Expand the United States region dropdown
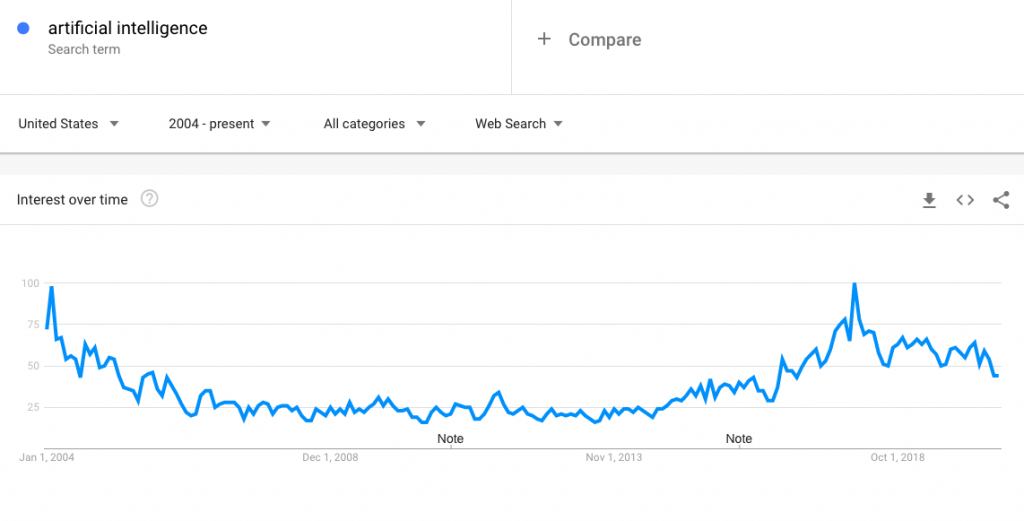 tap(69, 123)
